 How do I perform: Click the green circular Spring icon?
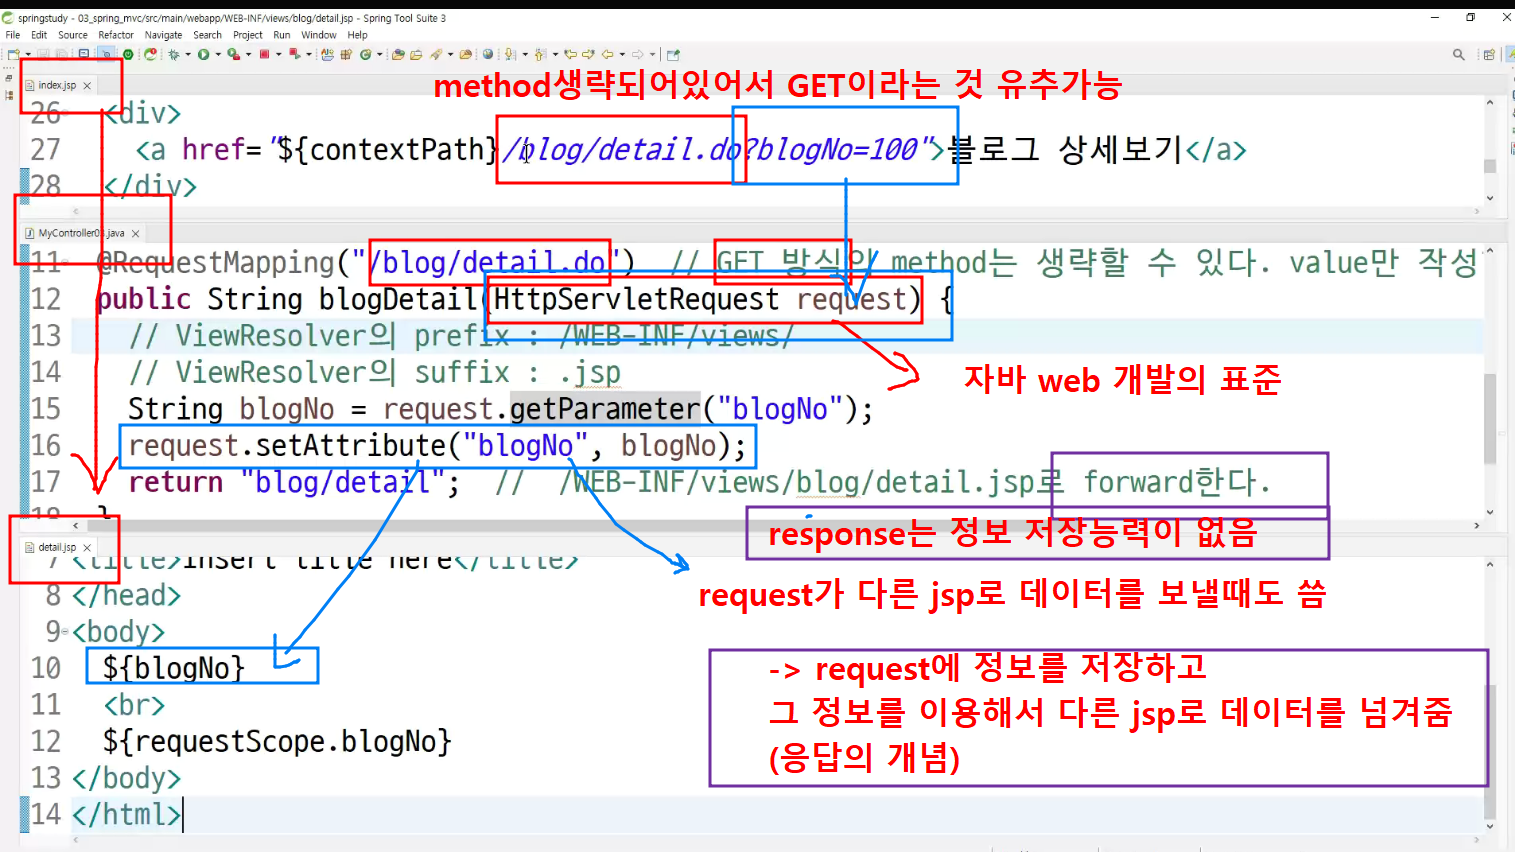point(366,54)
